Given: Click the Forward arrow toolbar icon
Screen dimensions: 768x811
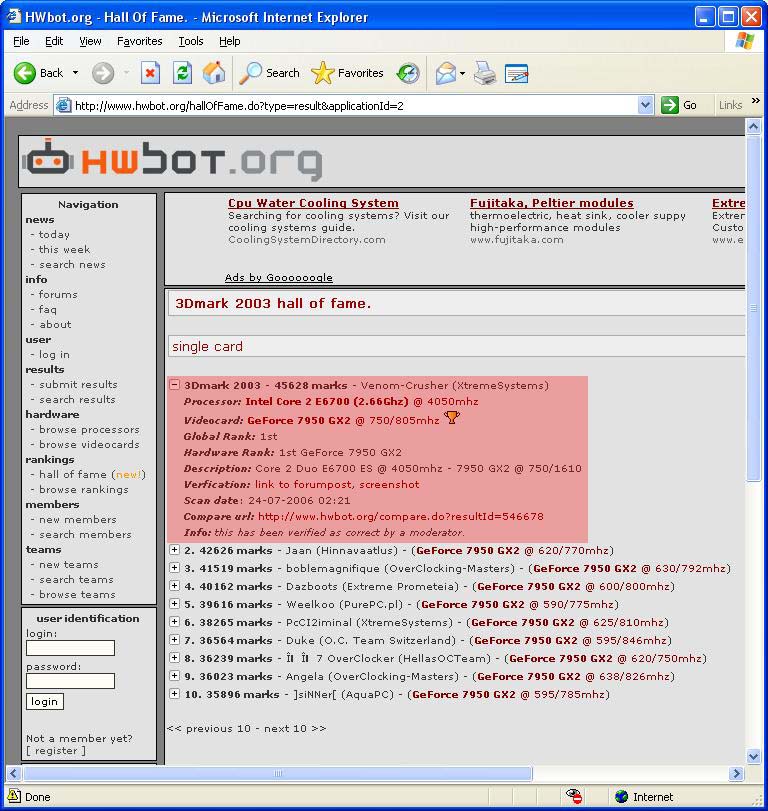Looking at the screenshot, I should tap(103, 73).
